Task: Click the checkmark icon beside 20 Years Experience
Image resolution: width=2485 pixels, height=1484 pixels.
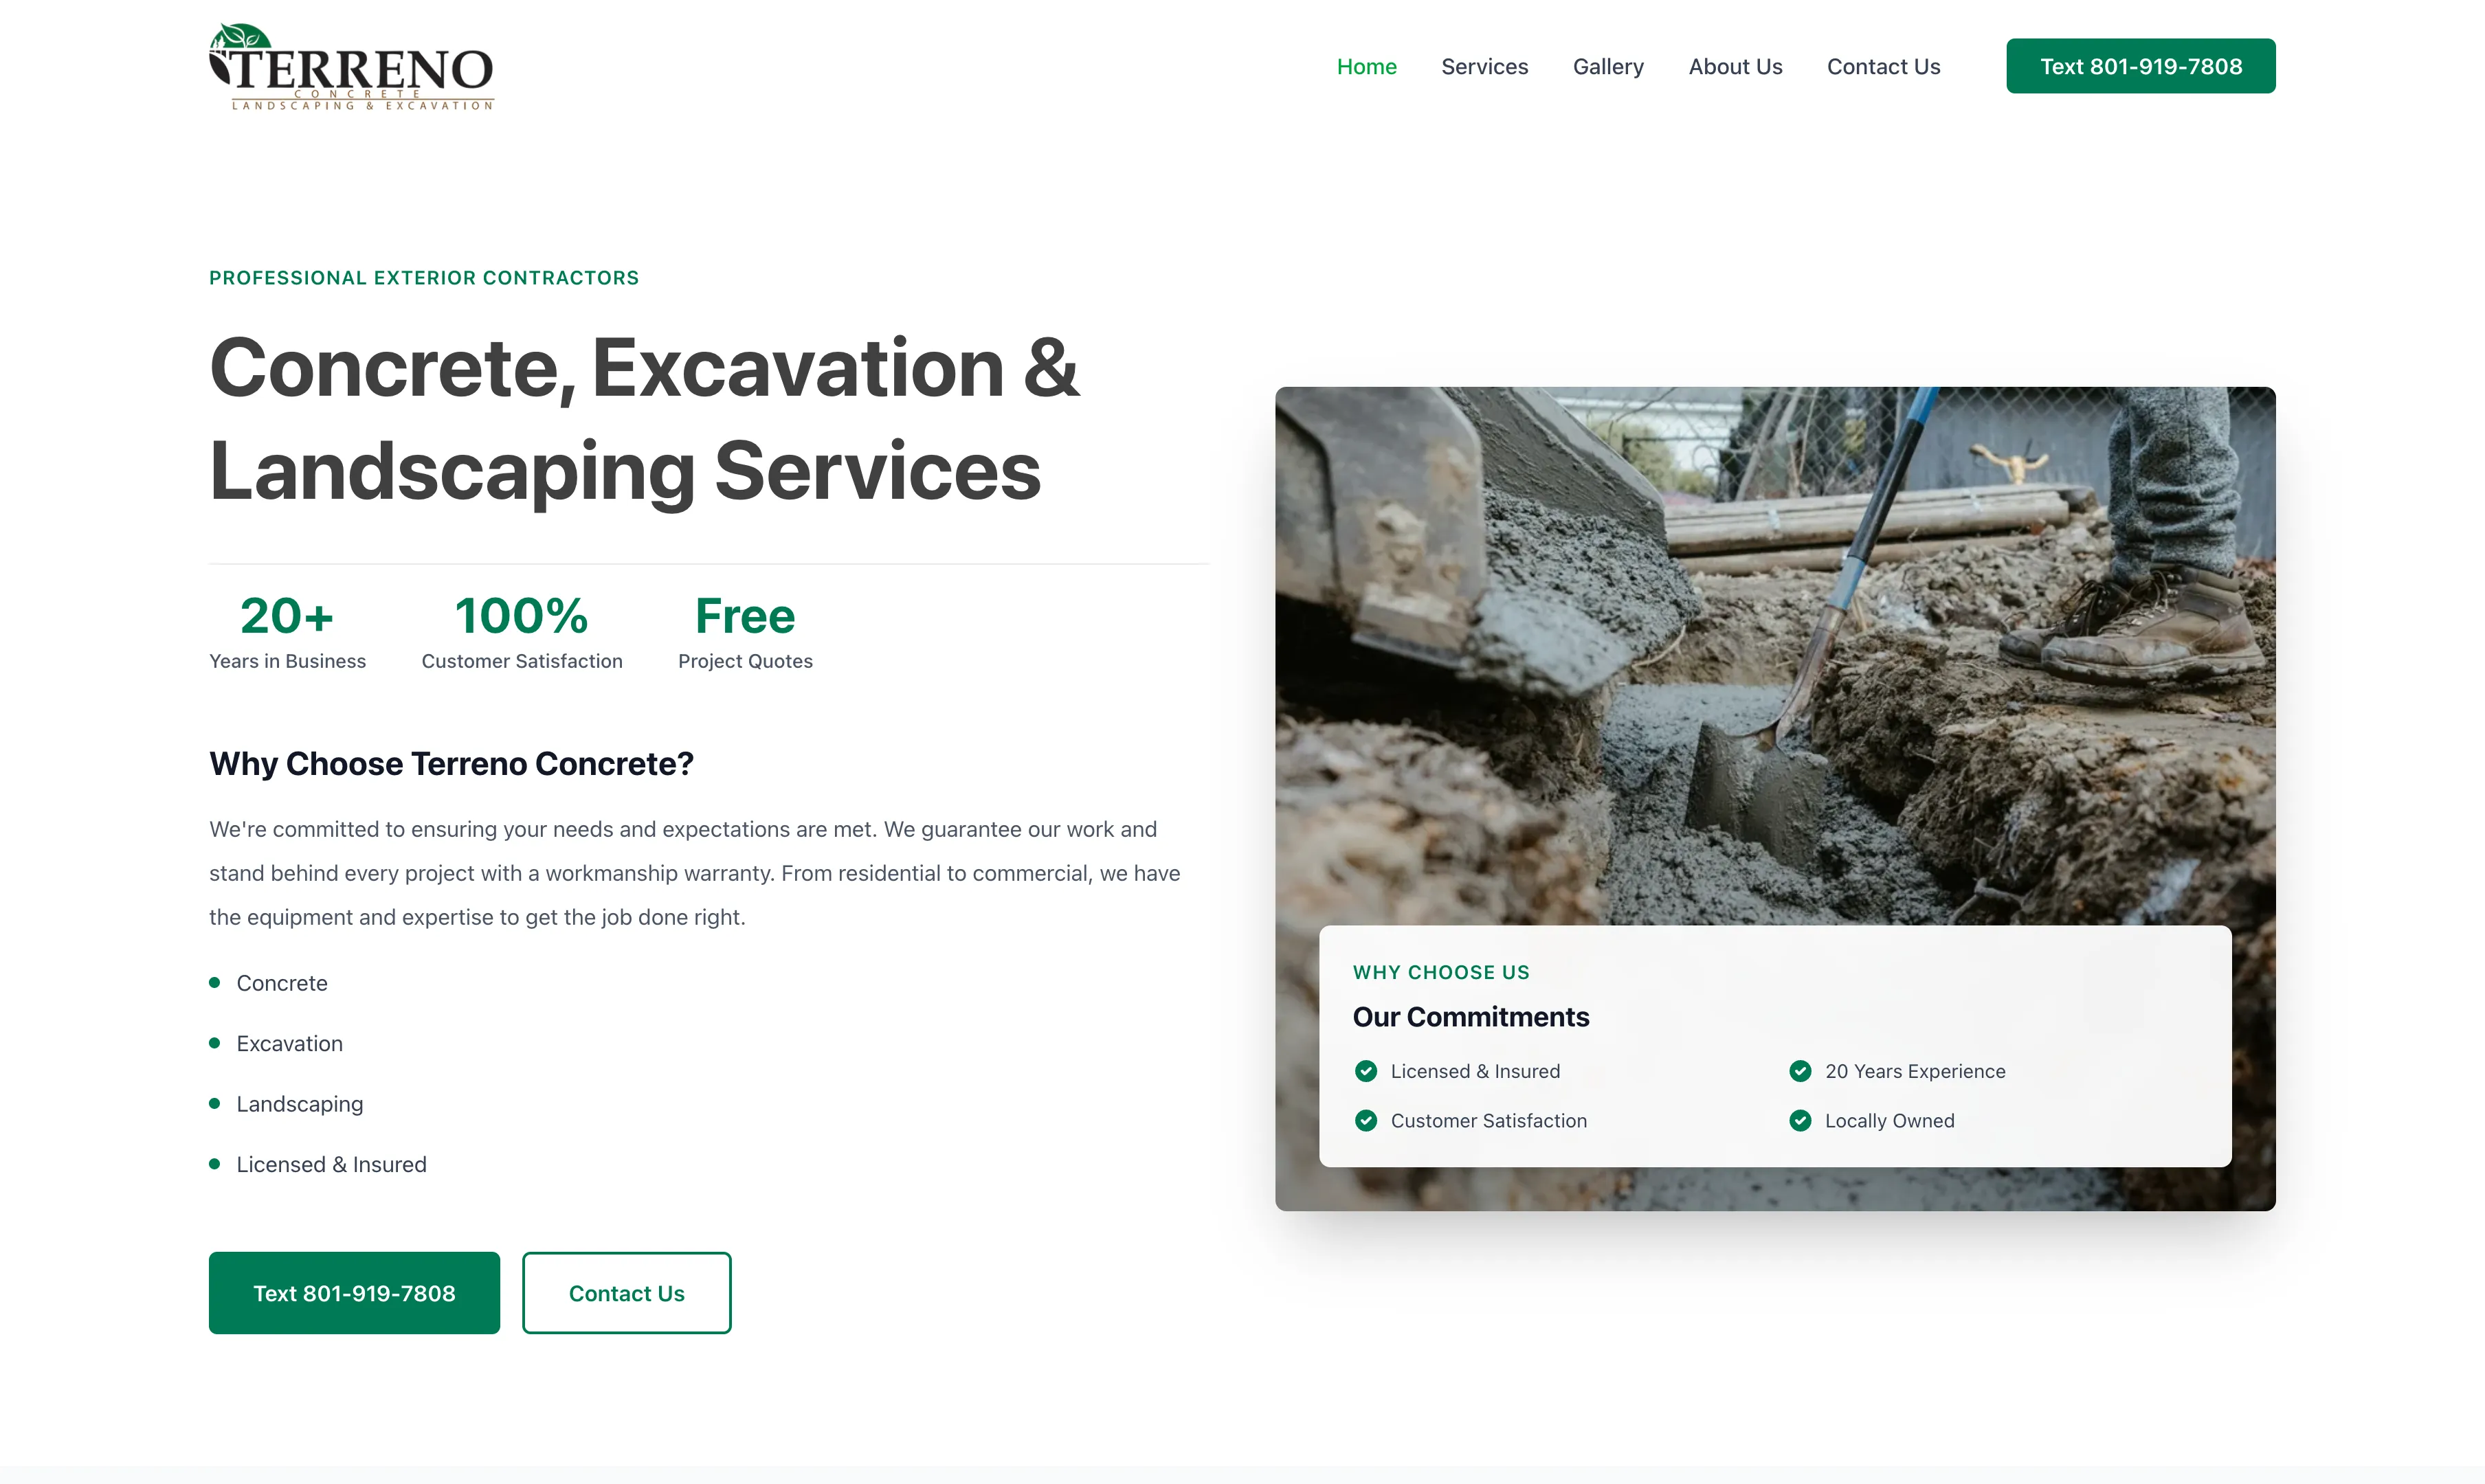Action: [1800, 1071]
